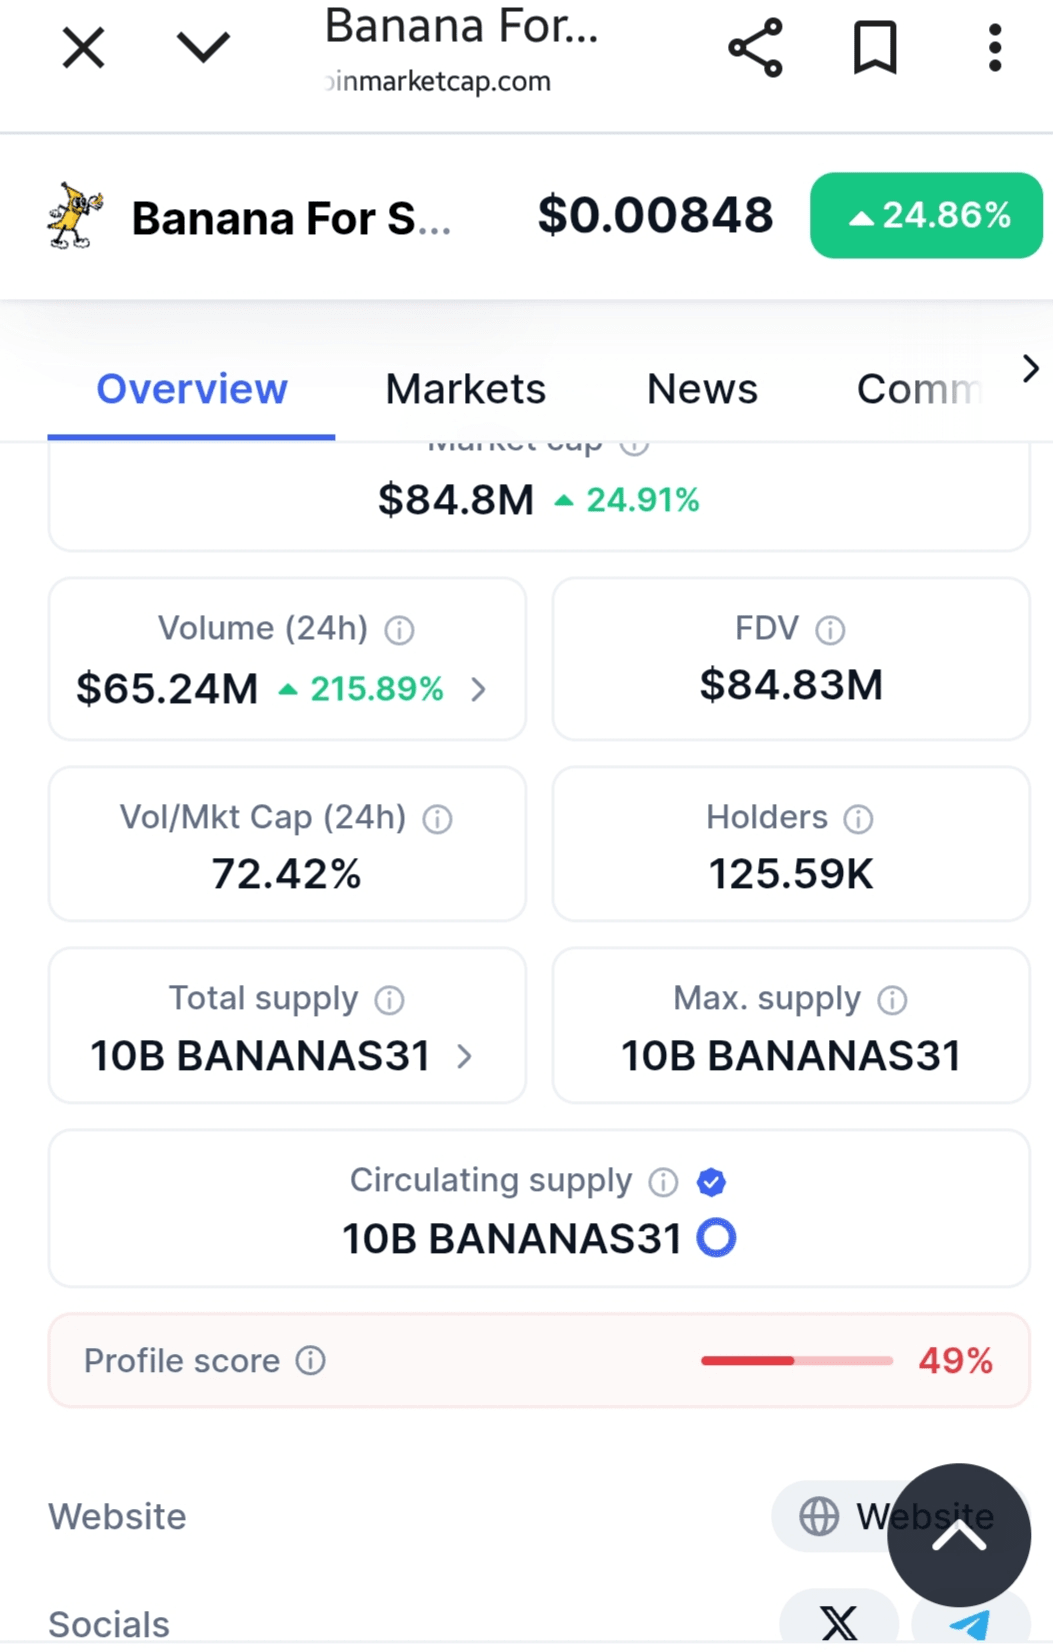This screenshot has height=1652, width=1053.
Task: Tap the scroll-to-top round button
Action: (959, 1535)
